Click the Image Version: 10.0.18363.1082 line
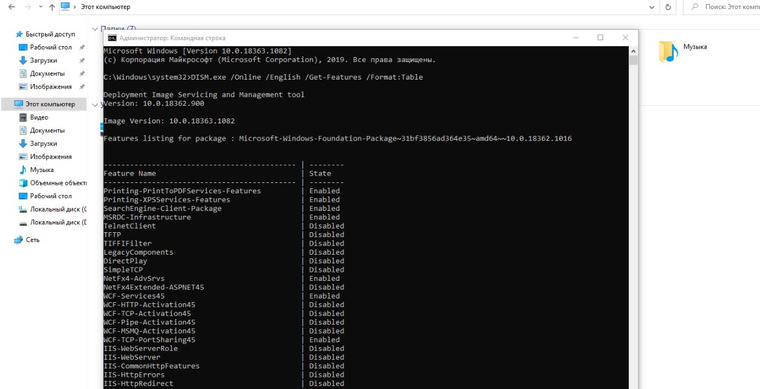Viewport: 760px width, 389px height. pyautogui.click(x=169, y=121)
